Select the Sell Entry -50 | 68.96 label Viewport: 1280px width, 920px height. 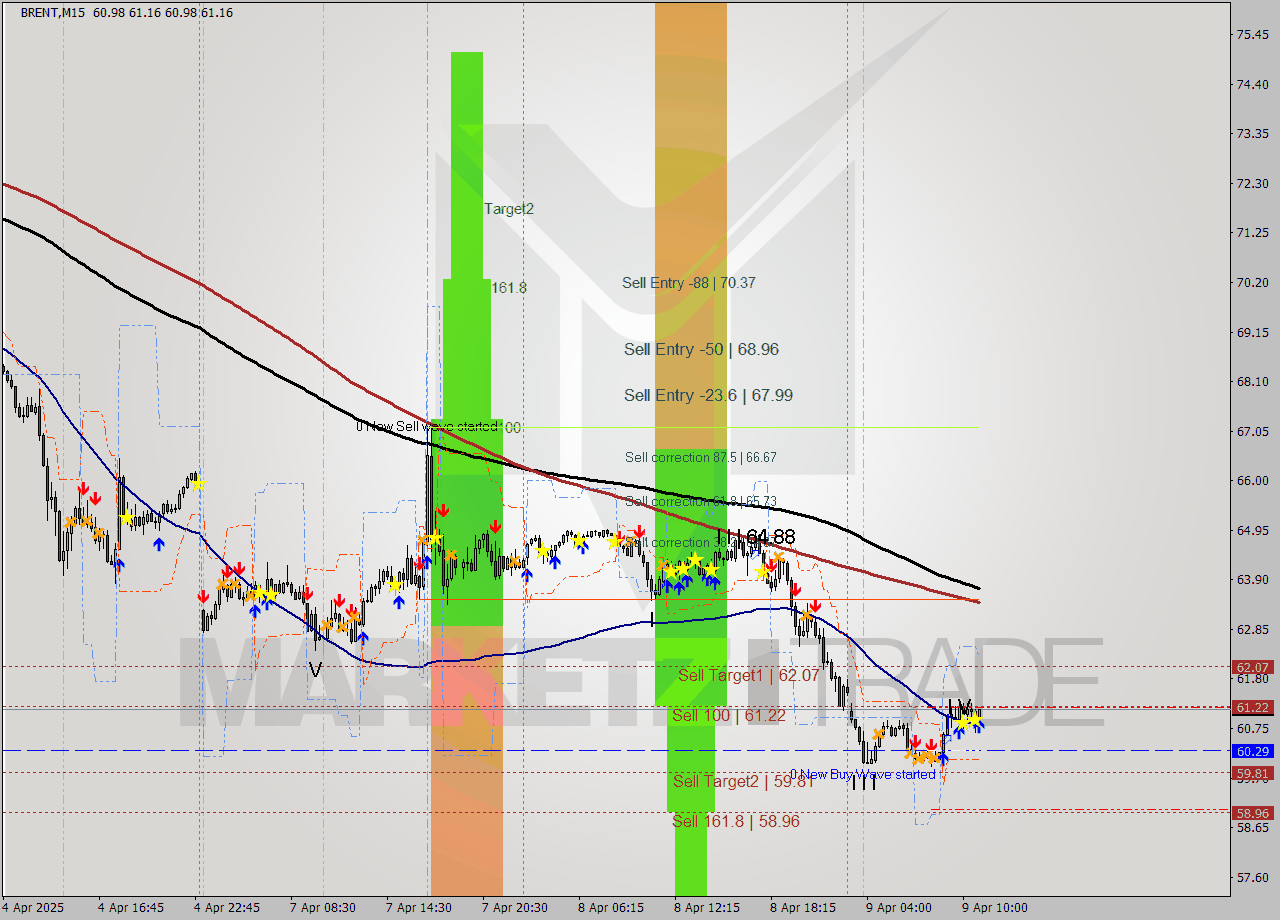(x=700, y=349)
